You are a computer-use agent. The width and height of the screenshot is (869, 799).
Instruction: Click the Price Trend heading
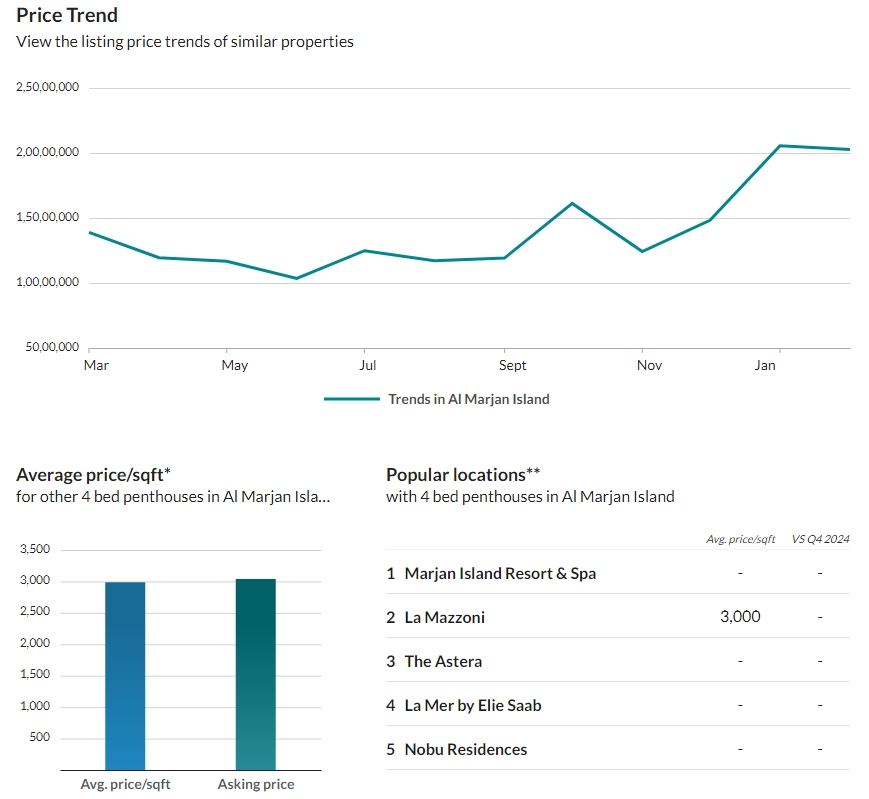pos(67,15)
